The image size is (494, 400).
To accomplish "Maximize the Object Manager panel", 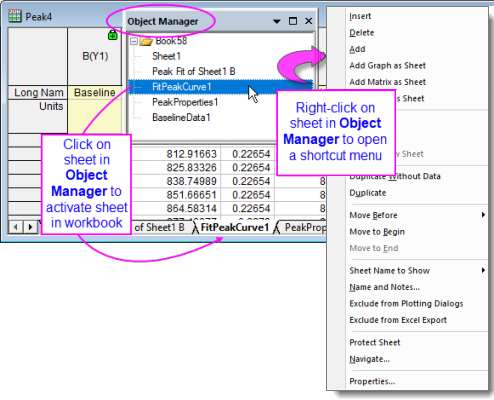I will [293, 21].
